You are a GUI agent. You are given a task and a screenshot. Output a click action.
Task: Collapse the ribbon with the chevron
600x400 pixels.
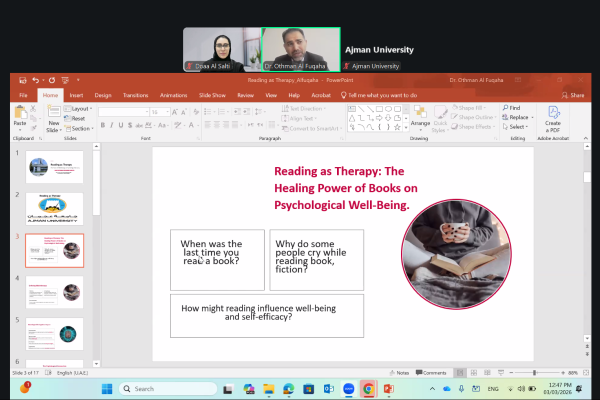point(586,138)
